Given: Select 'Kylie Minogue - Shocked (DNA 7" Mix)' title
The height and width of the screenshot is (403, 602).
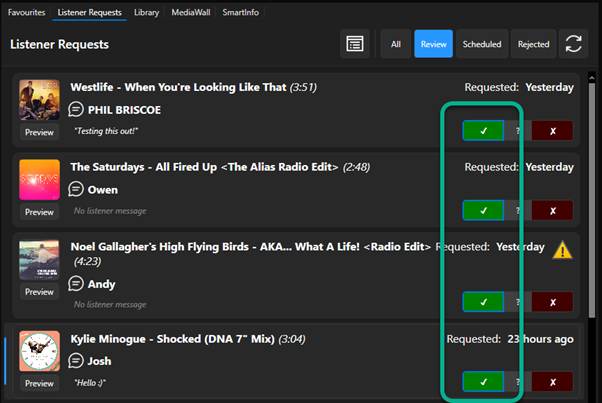Looking at the screenshot, I should (x=172, y=339).
